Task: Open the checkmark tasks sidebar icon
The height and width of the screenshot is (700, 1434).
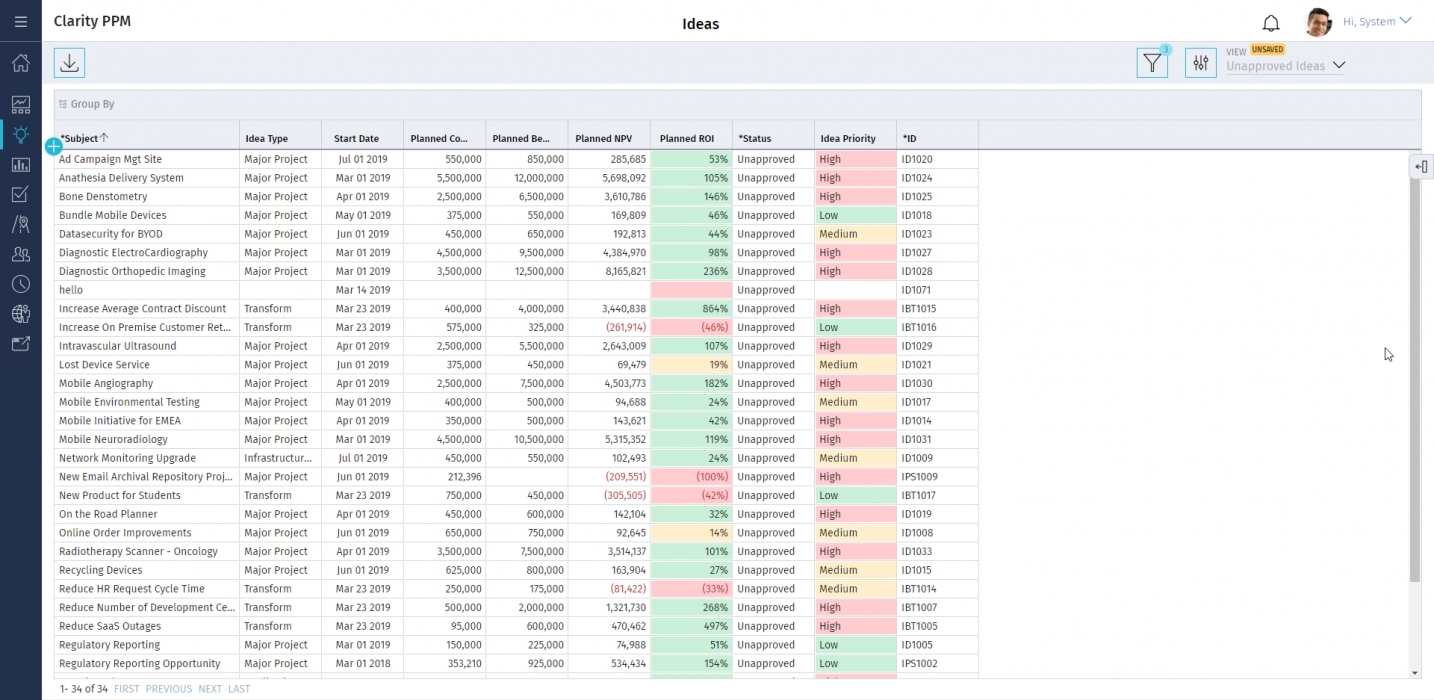Action: pyautogui.click(x=21, y=194)
